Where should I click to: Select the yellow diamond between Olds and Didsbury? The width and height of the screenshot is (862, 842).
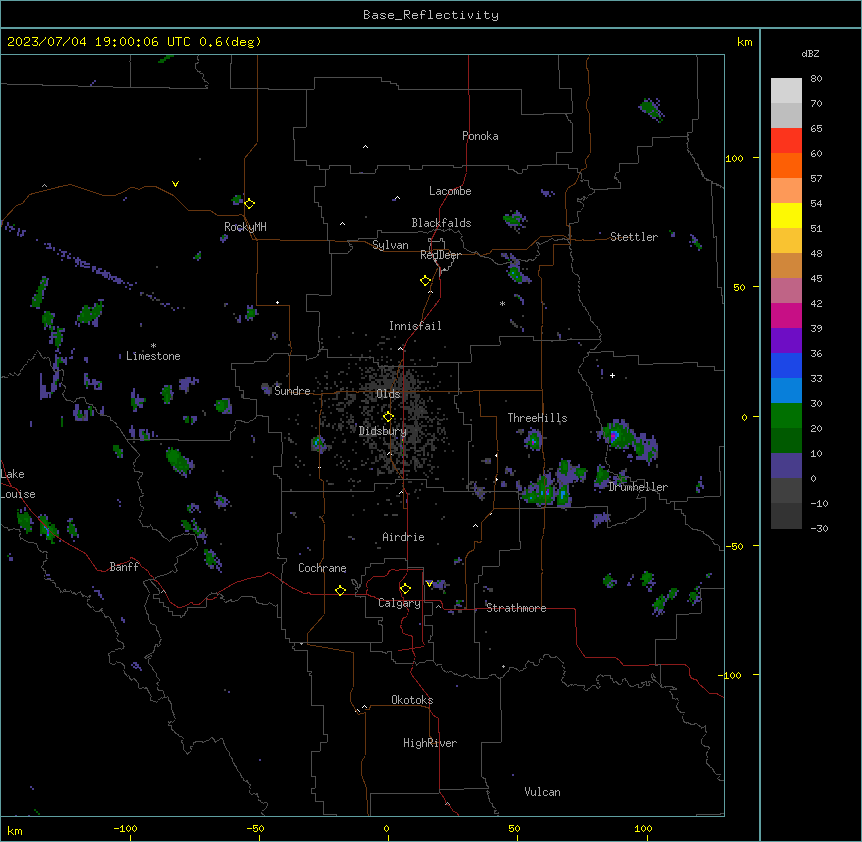pos(388,417)
